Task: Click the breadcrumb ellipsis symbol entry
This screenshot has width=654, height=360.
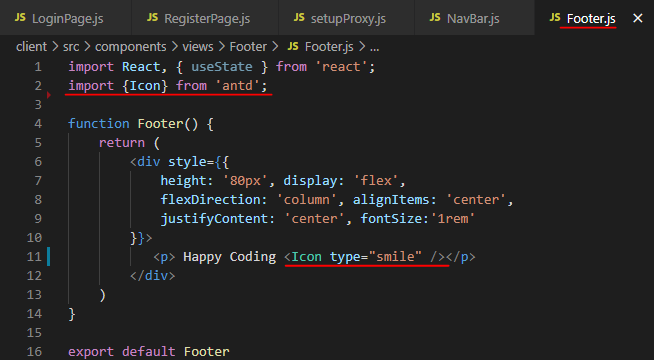Action: click(x=375, y=48)
